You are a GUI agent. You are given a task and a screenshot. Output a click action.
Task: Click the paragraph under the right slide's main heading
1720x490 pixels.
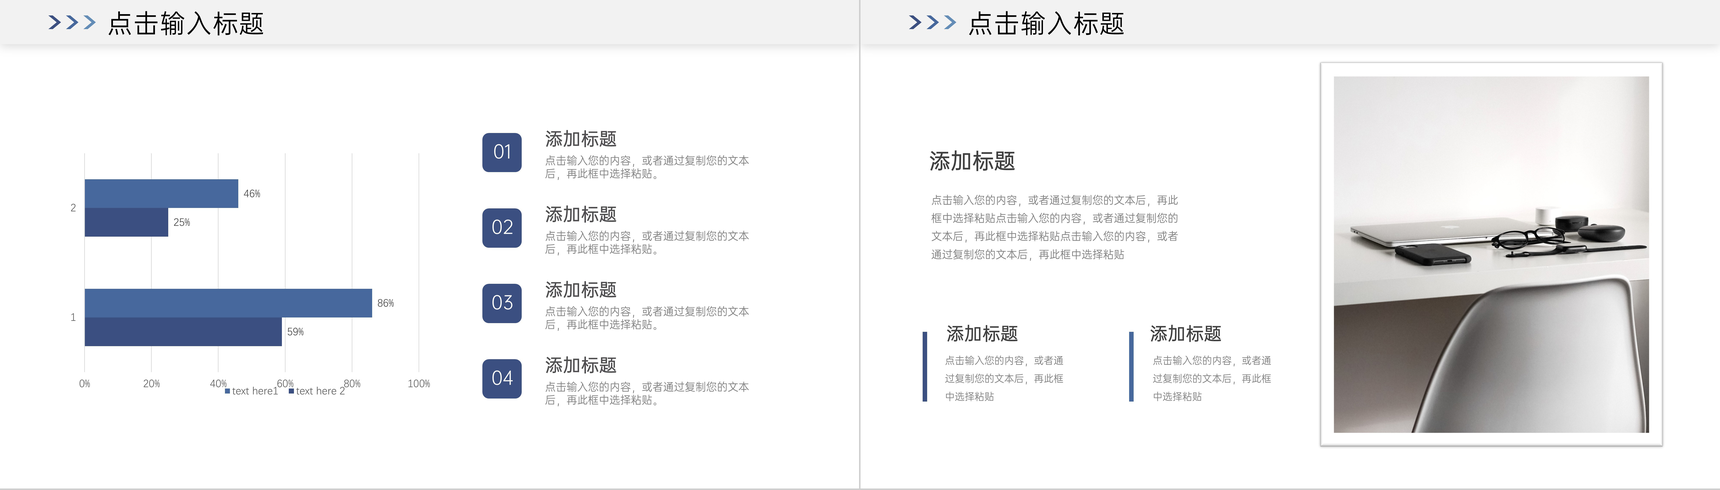point(1055,227)
